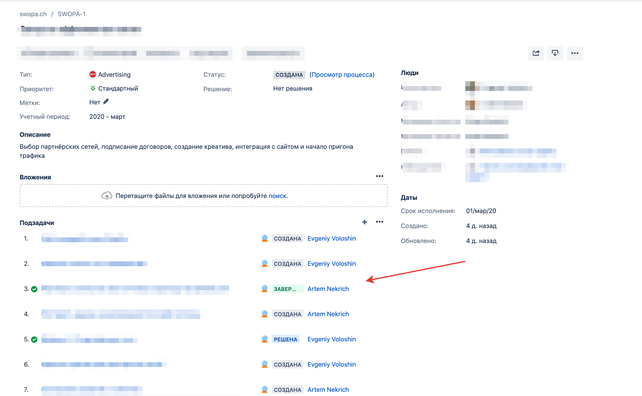
Task: Click Просмотр процесса link
Action: click(x=342, y=75)
